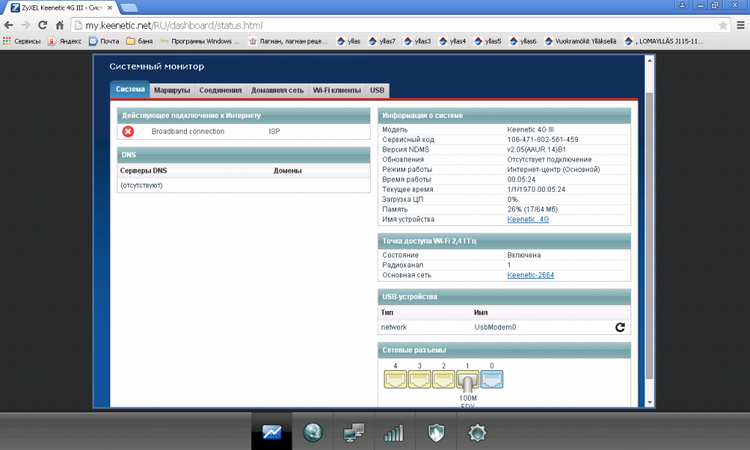Click connected network port 1 icon
Viewport: 750px width, 450px height.
[x=467, y=380]
